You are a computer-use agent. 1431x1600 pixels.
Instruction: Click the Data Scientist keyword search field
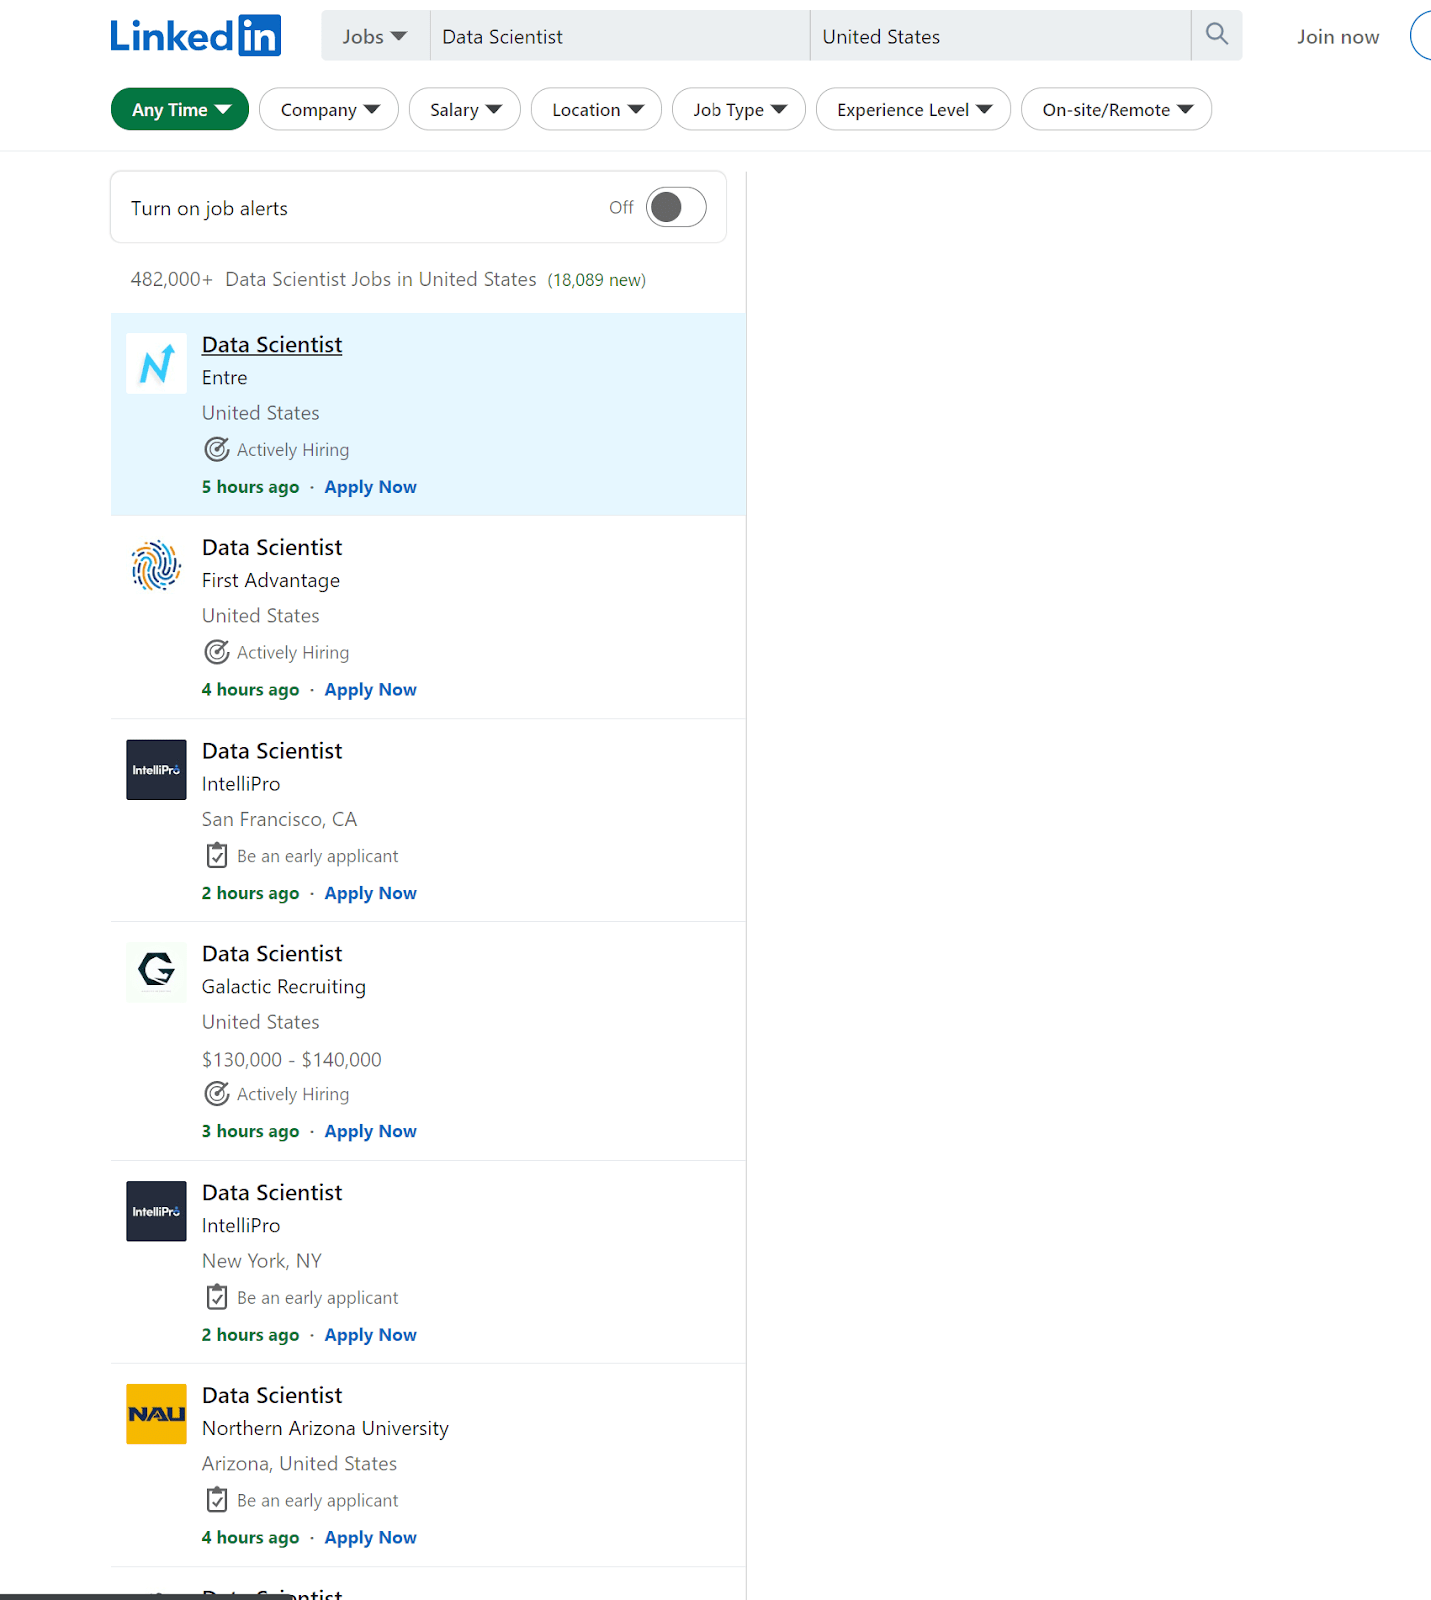click(620, 36)
